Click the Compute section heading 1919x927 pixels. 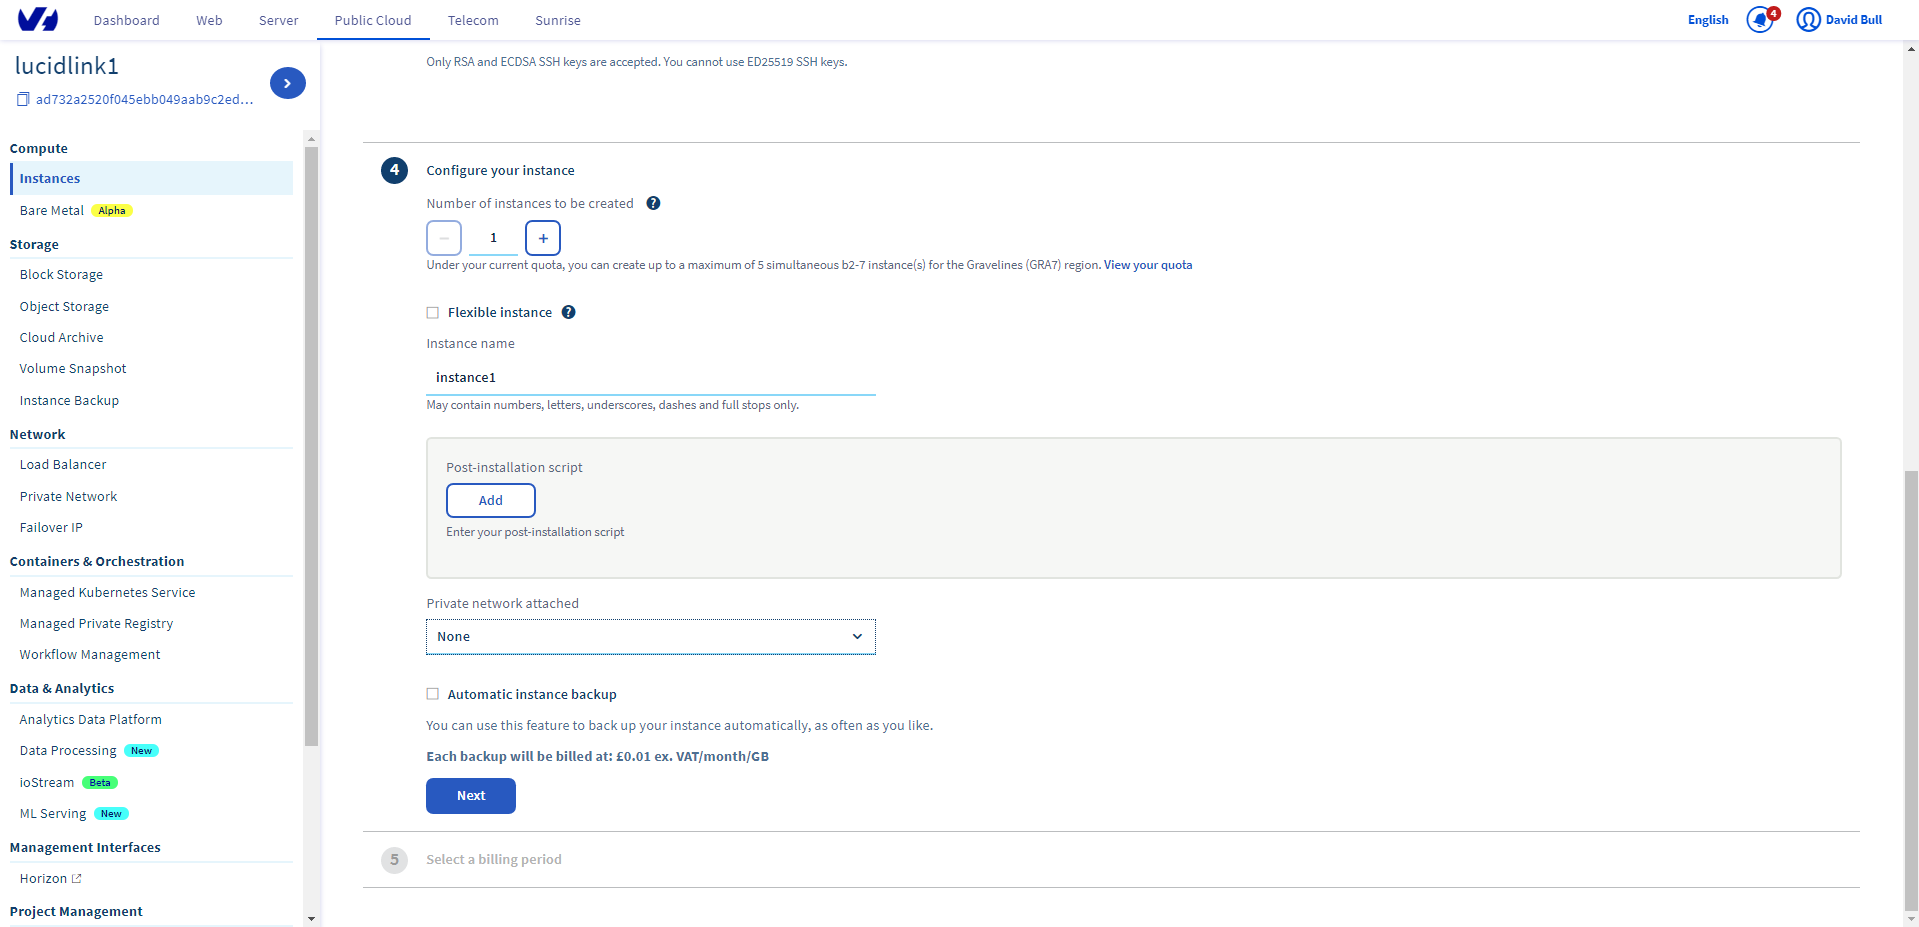click(x=39, y=148)
